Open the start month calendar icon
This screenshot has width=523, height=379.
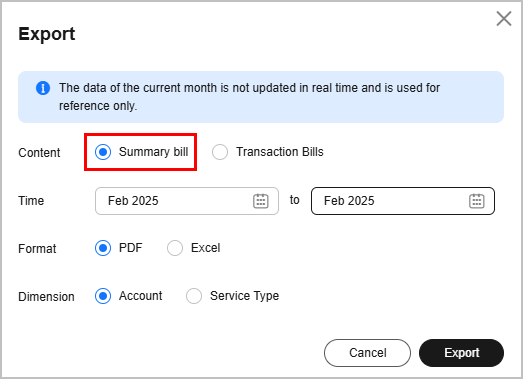(260, 201)
